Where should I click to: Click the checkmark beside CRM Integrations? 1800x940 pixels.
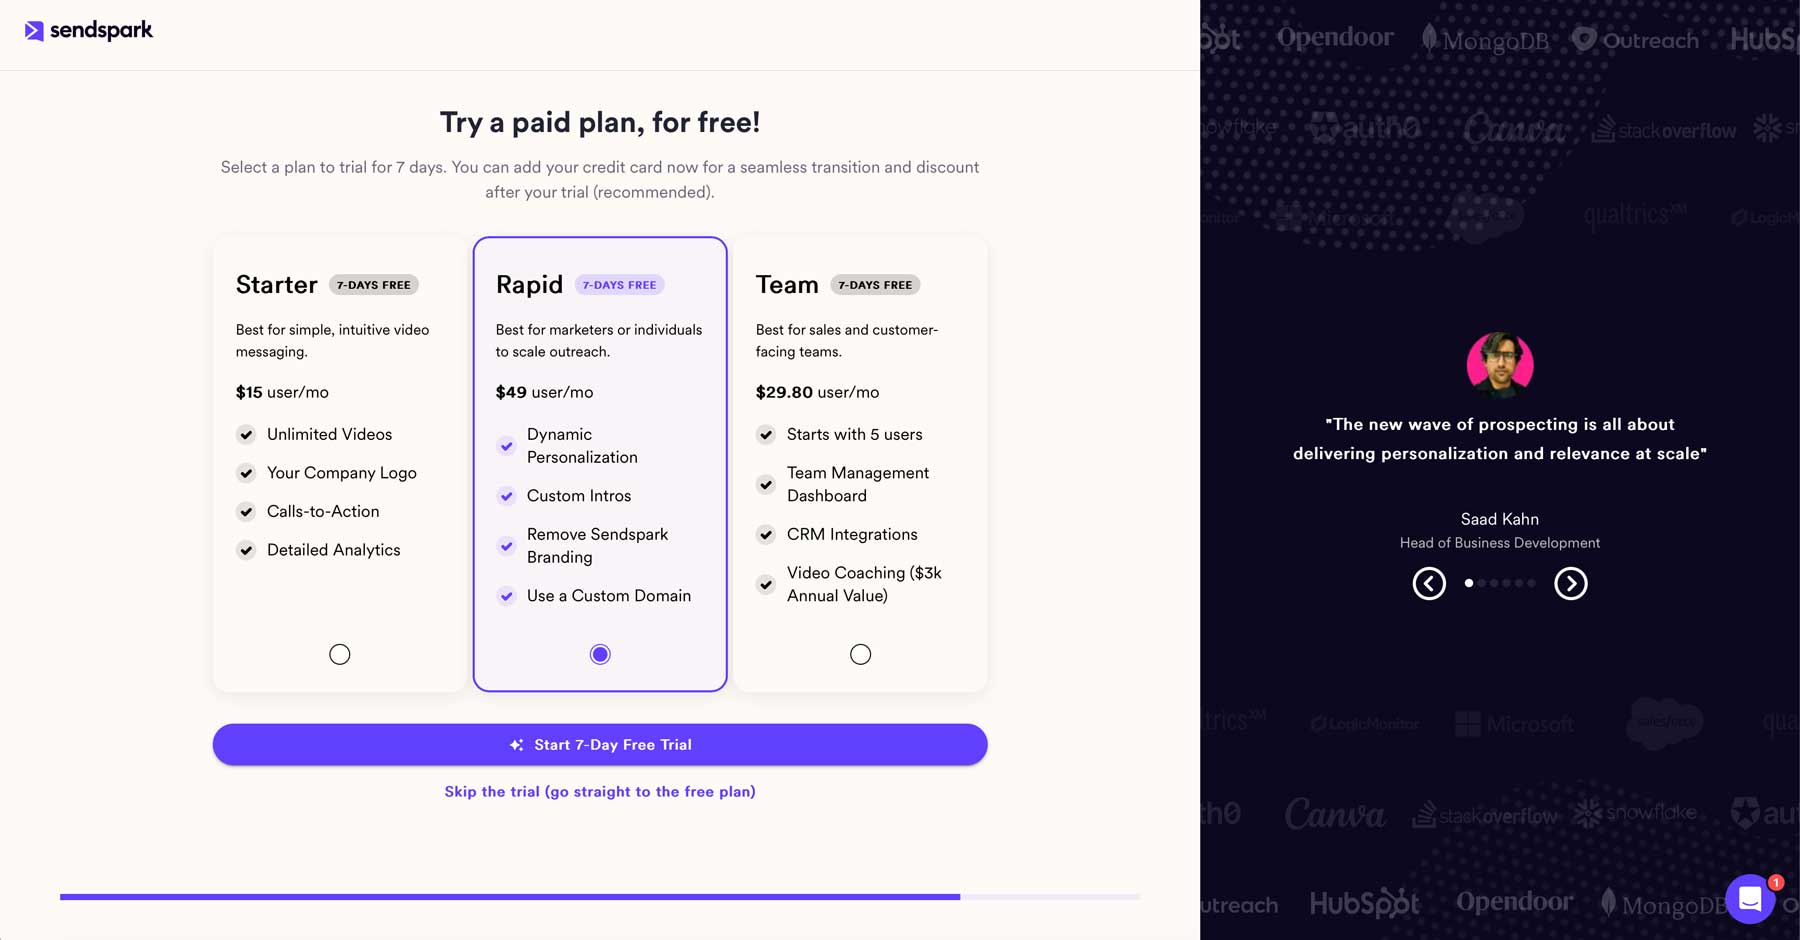point(766,534)
